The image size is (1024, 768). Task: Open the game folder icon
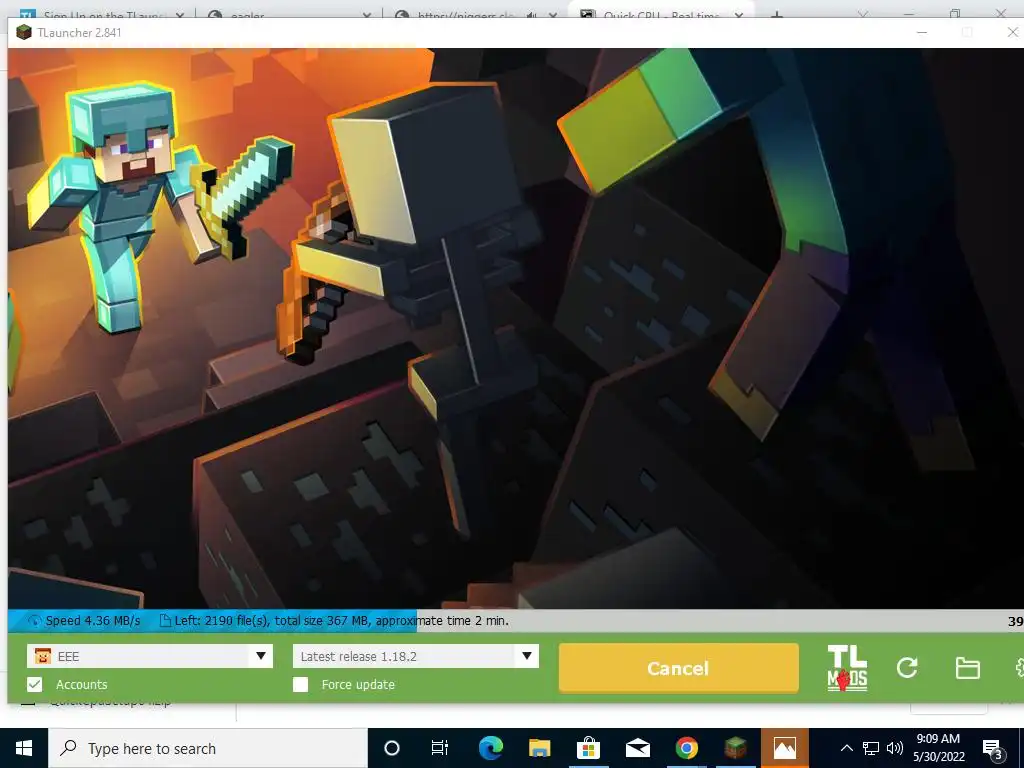967,668
